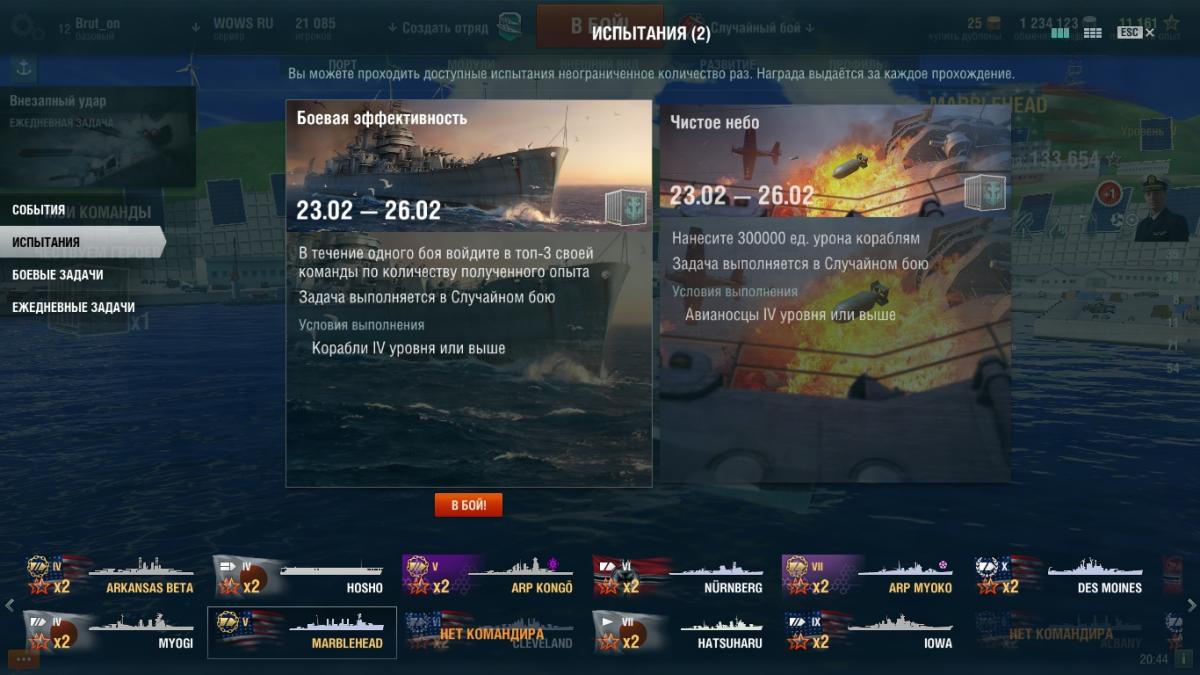
Task: Switch challenges to wide card view
Action: pos(1060,33)
